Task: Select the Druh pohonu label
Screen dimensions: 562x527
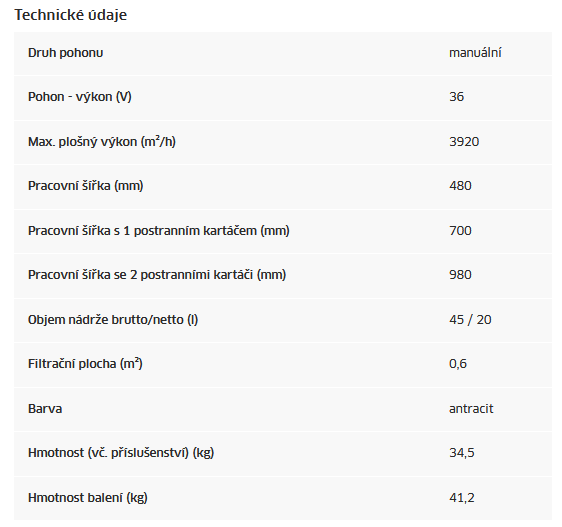Action: coord(66,53)
